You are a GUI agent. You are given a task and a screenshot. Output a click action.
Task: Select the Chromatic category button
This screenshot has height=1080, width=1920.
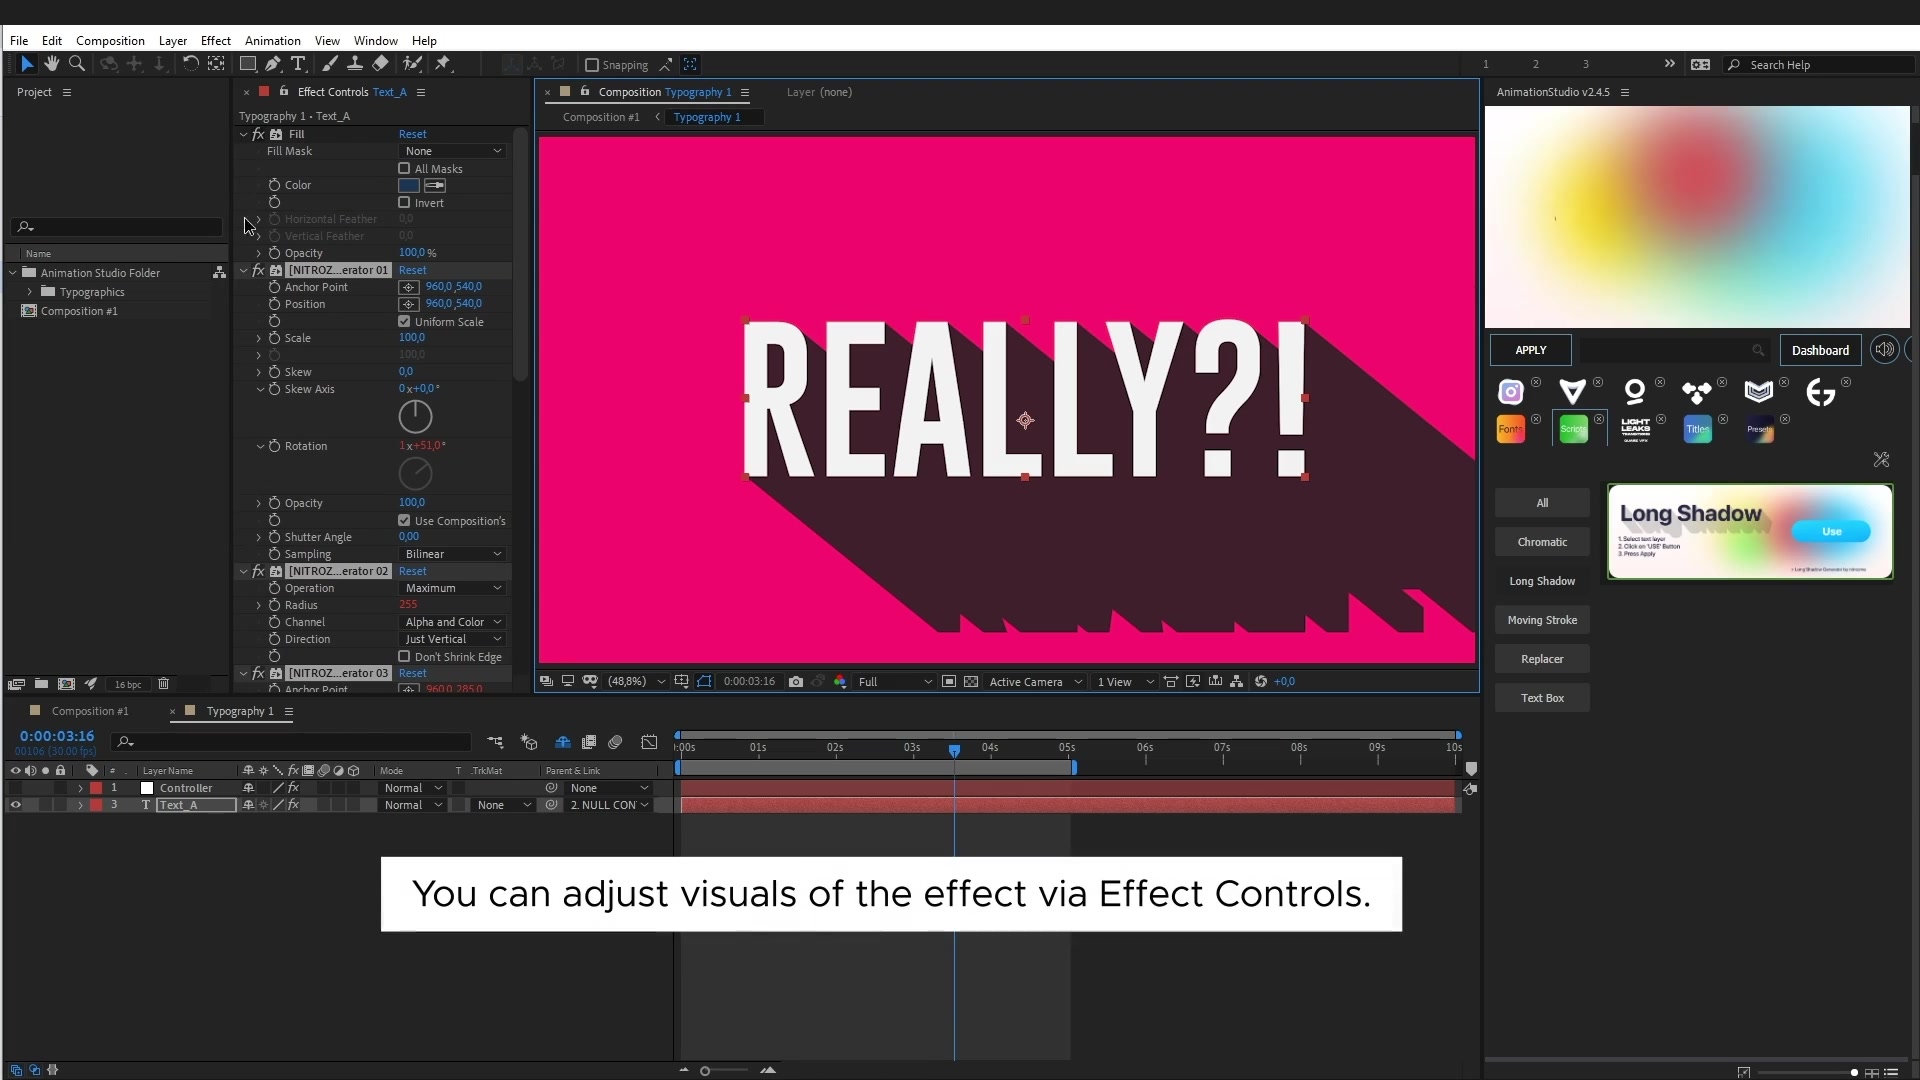tap(1542, 542)
